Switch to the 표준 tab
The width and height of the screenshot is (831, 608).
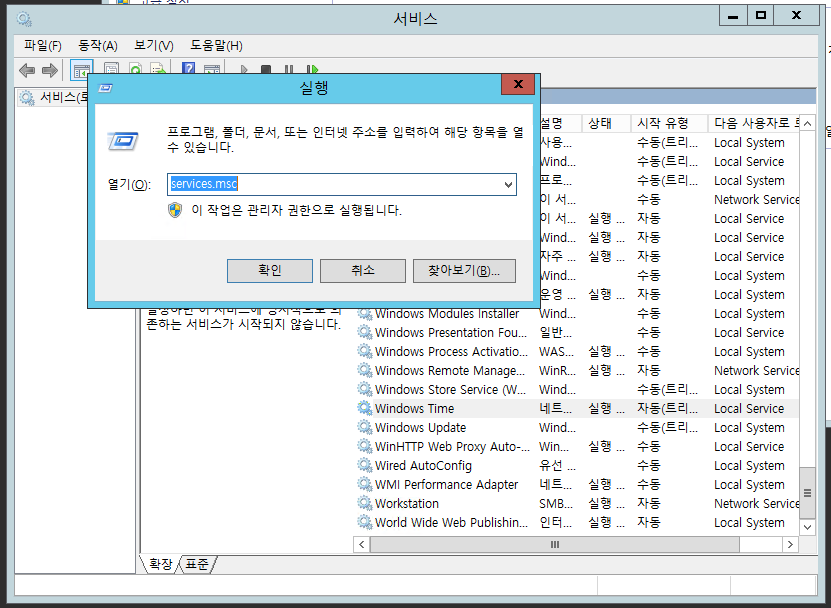[197, 564]
